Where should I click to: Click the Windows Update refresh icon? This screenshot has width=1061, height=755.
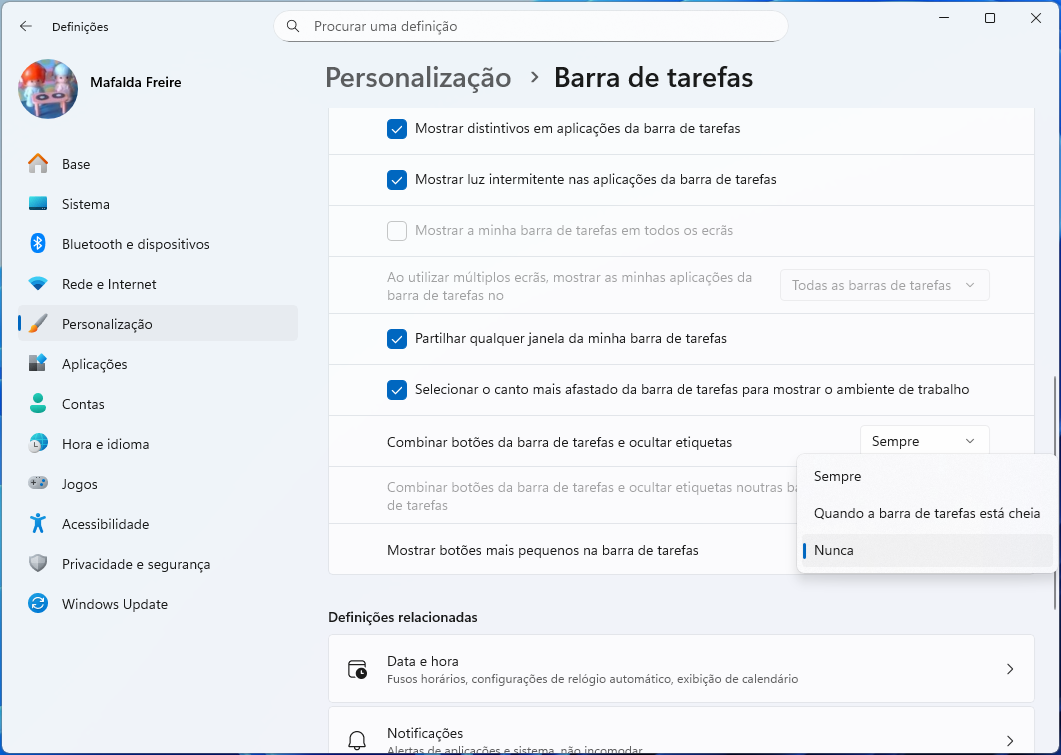click(38, 604)
